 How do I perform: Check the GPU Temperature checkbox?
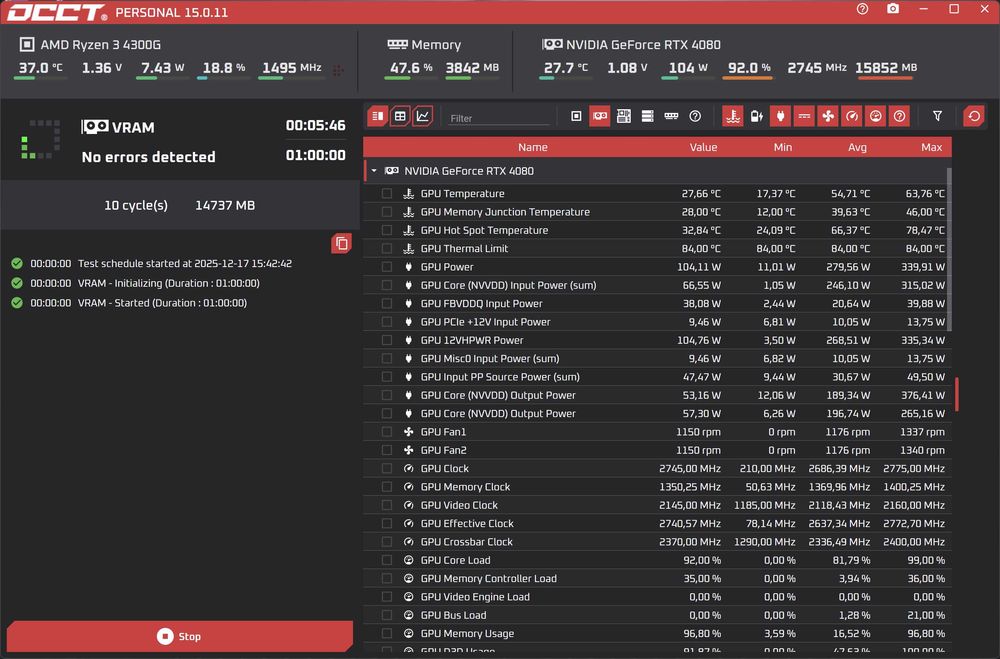(x=386, y=193)
